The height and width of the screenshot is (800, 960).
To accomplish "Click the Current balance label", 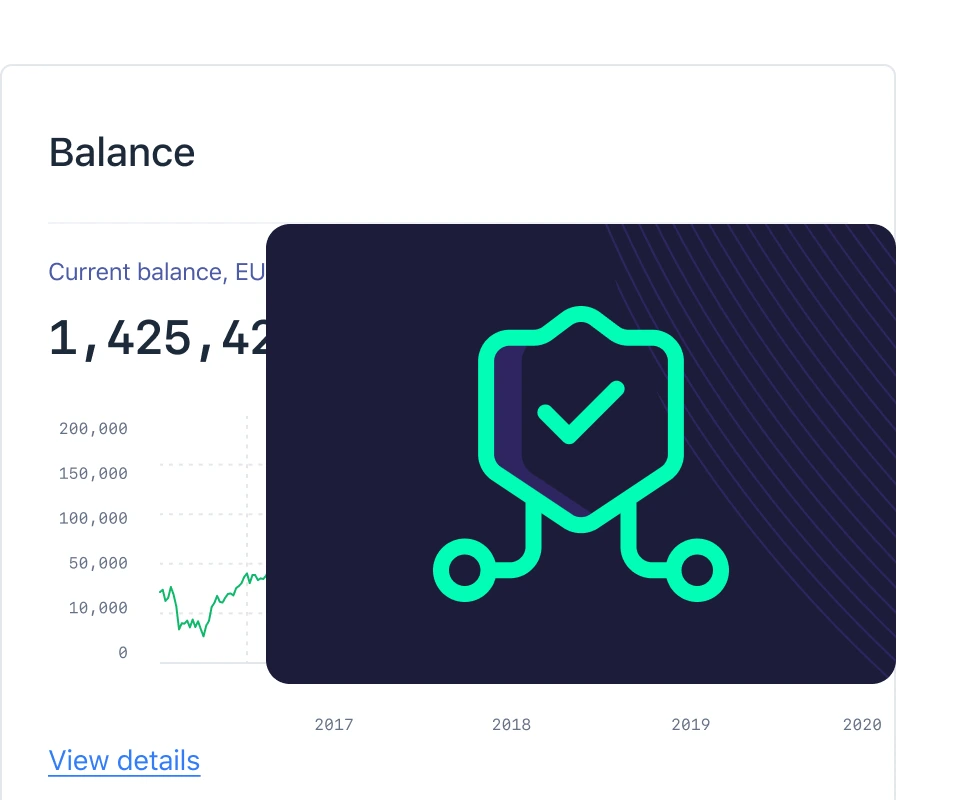I will (155, 272).
